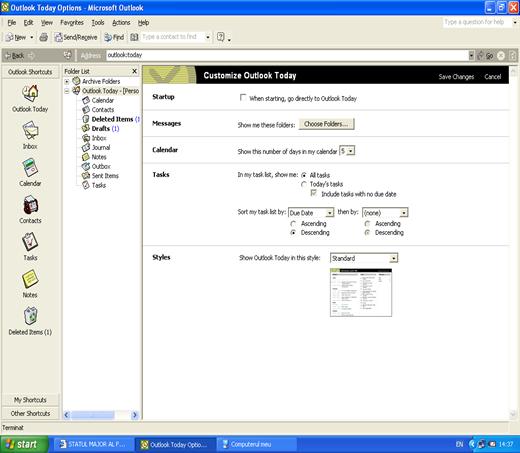
Task: Open the contact search box dropdown arrow
Action: coord(208,37)
